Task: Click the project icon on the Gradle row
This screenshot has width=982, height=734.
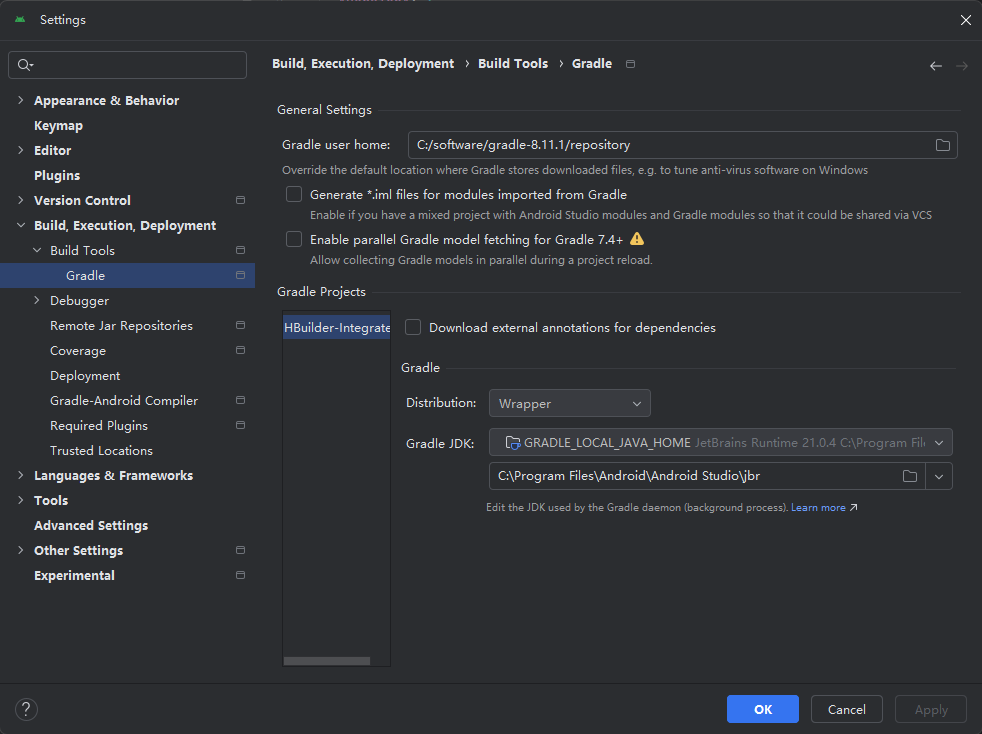Action: pos(240,276)
